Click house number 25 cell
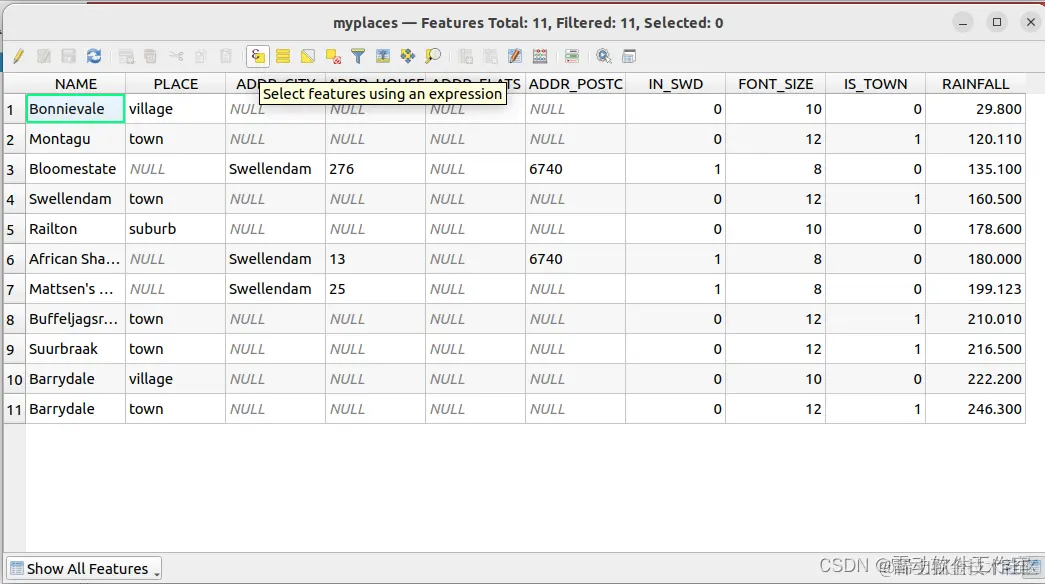 [375, 289]
